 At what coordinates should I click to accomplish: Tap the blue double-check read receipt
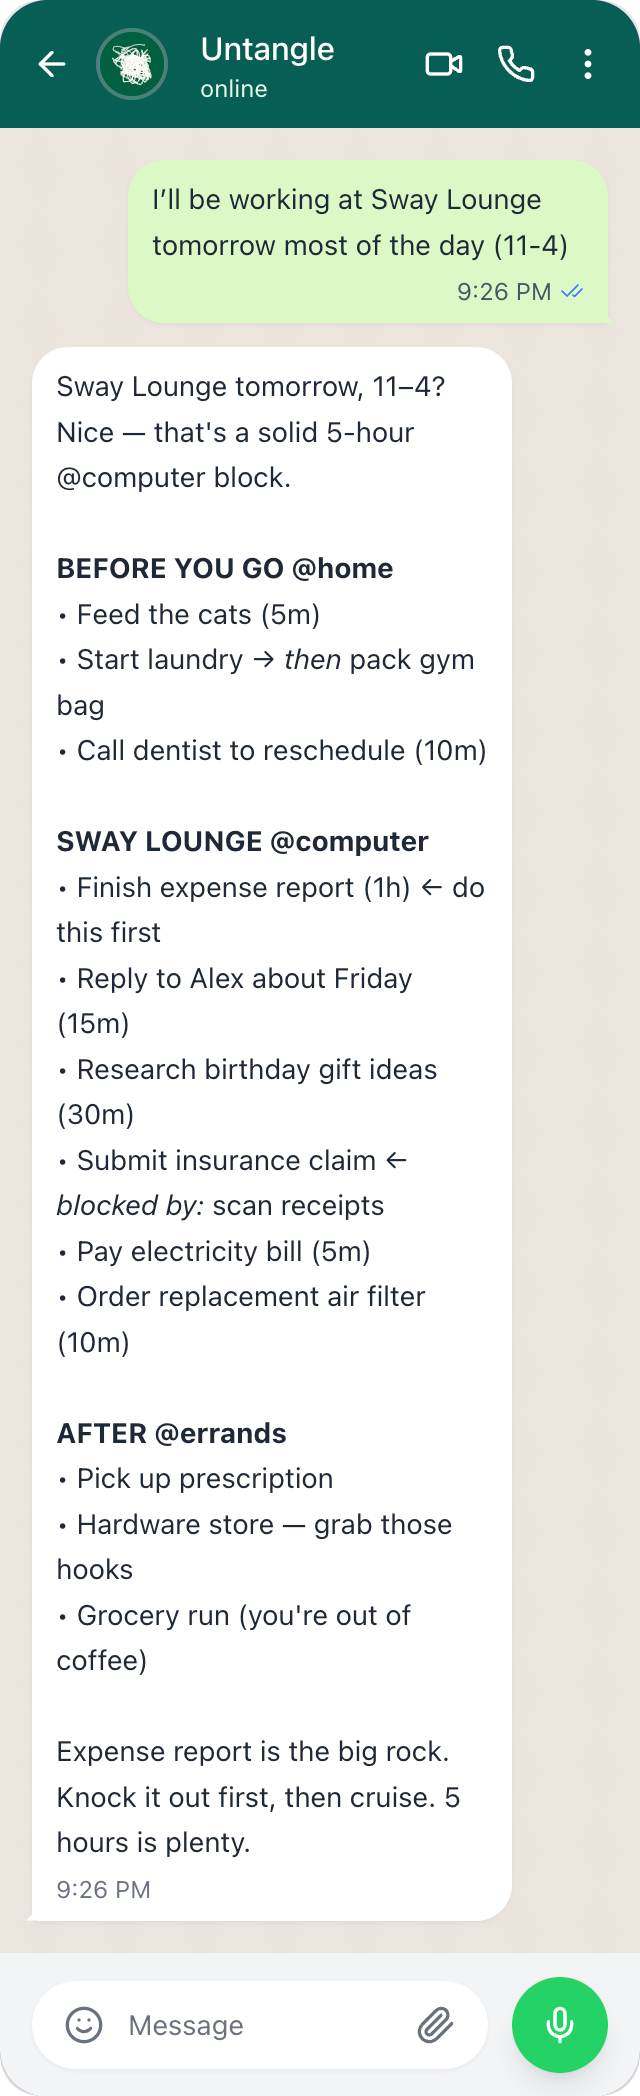(572, 292)
